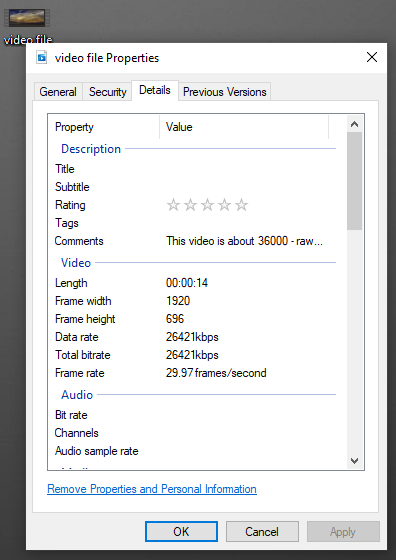This screenshot has width=396, height=560.
Task: Set rating to two stars
Action: [x=190, y=205]
